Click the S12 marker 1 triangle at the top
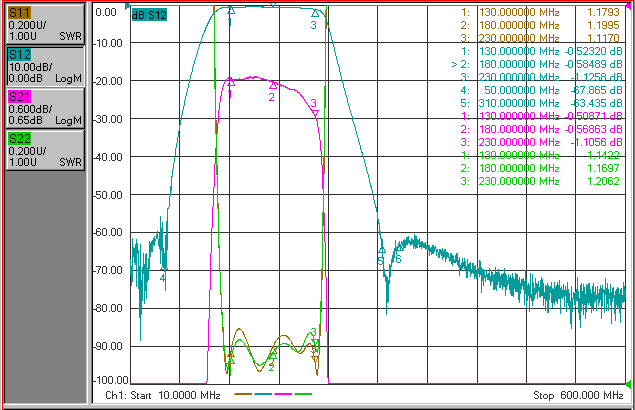Image resolution: width=635 pixels, height=410 pixels. click(x=231, y=10)
